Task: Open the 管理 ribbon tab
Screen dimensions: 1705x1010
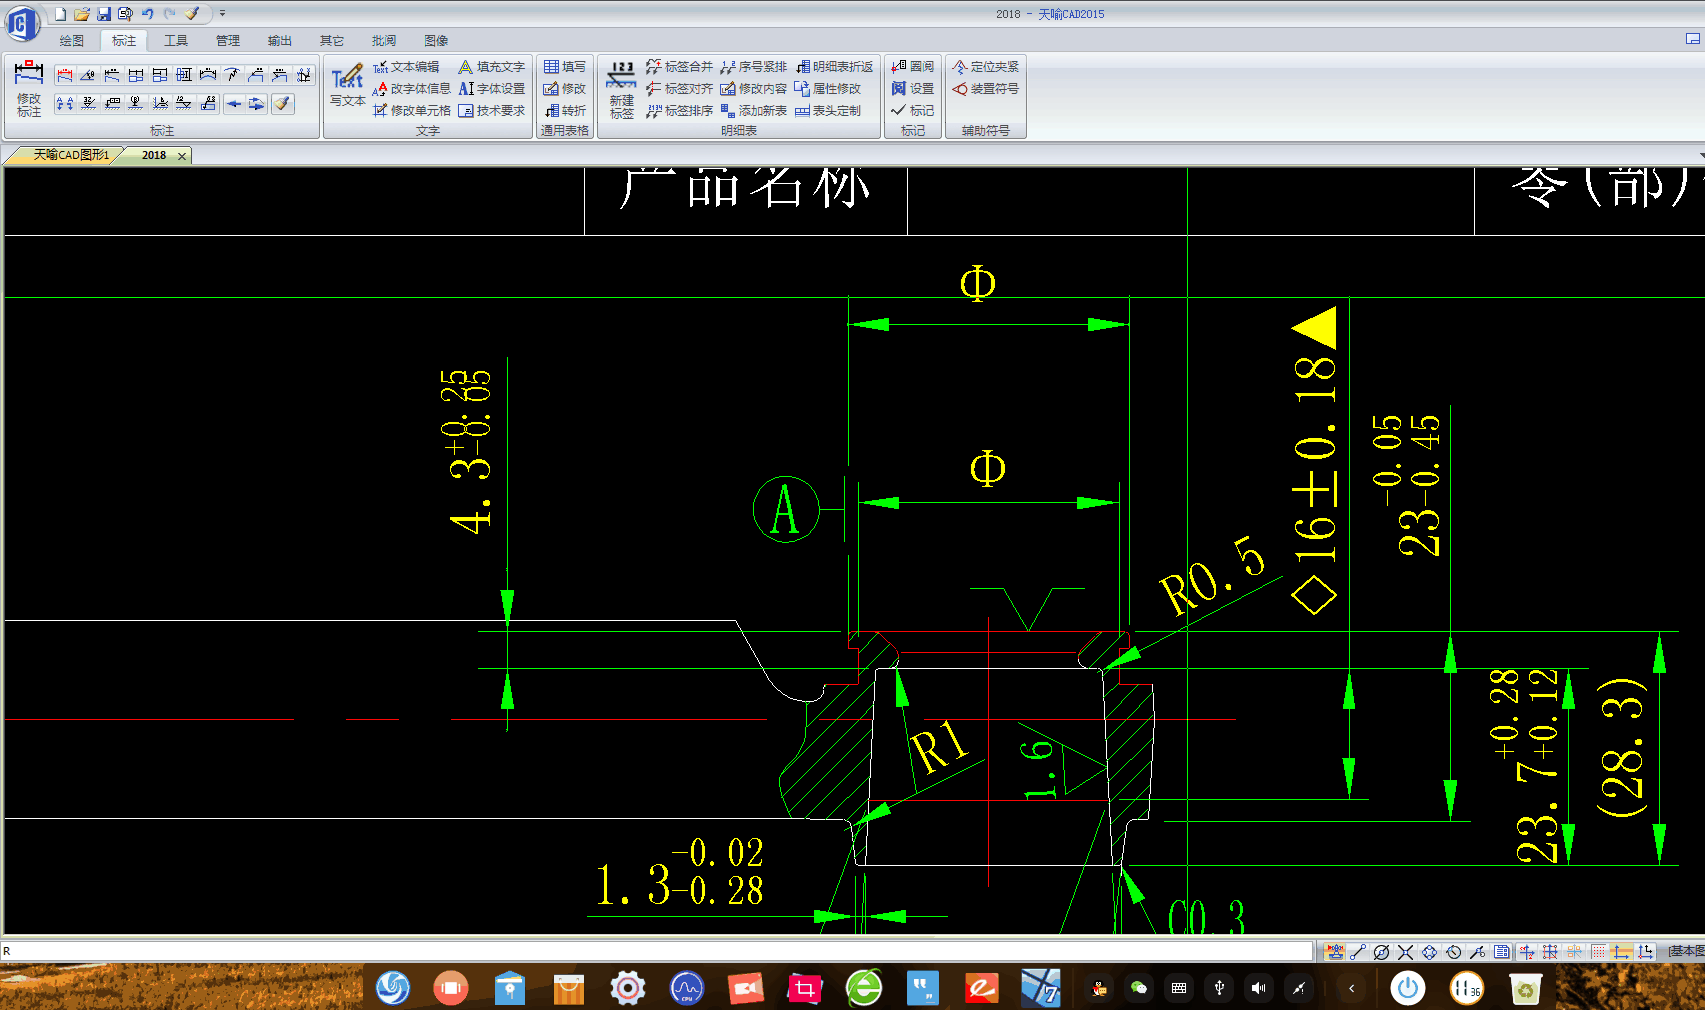Action: [x=228, y=41]
